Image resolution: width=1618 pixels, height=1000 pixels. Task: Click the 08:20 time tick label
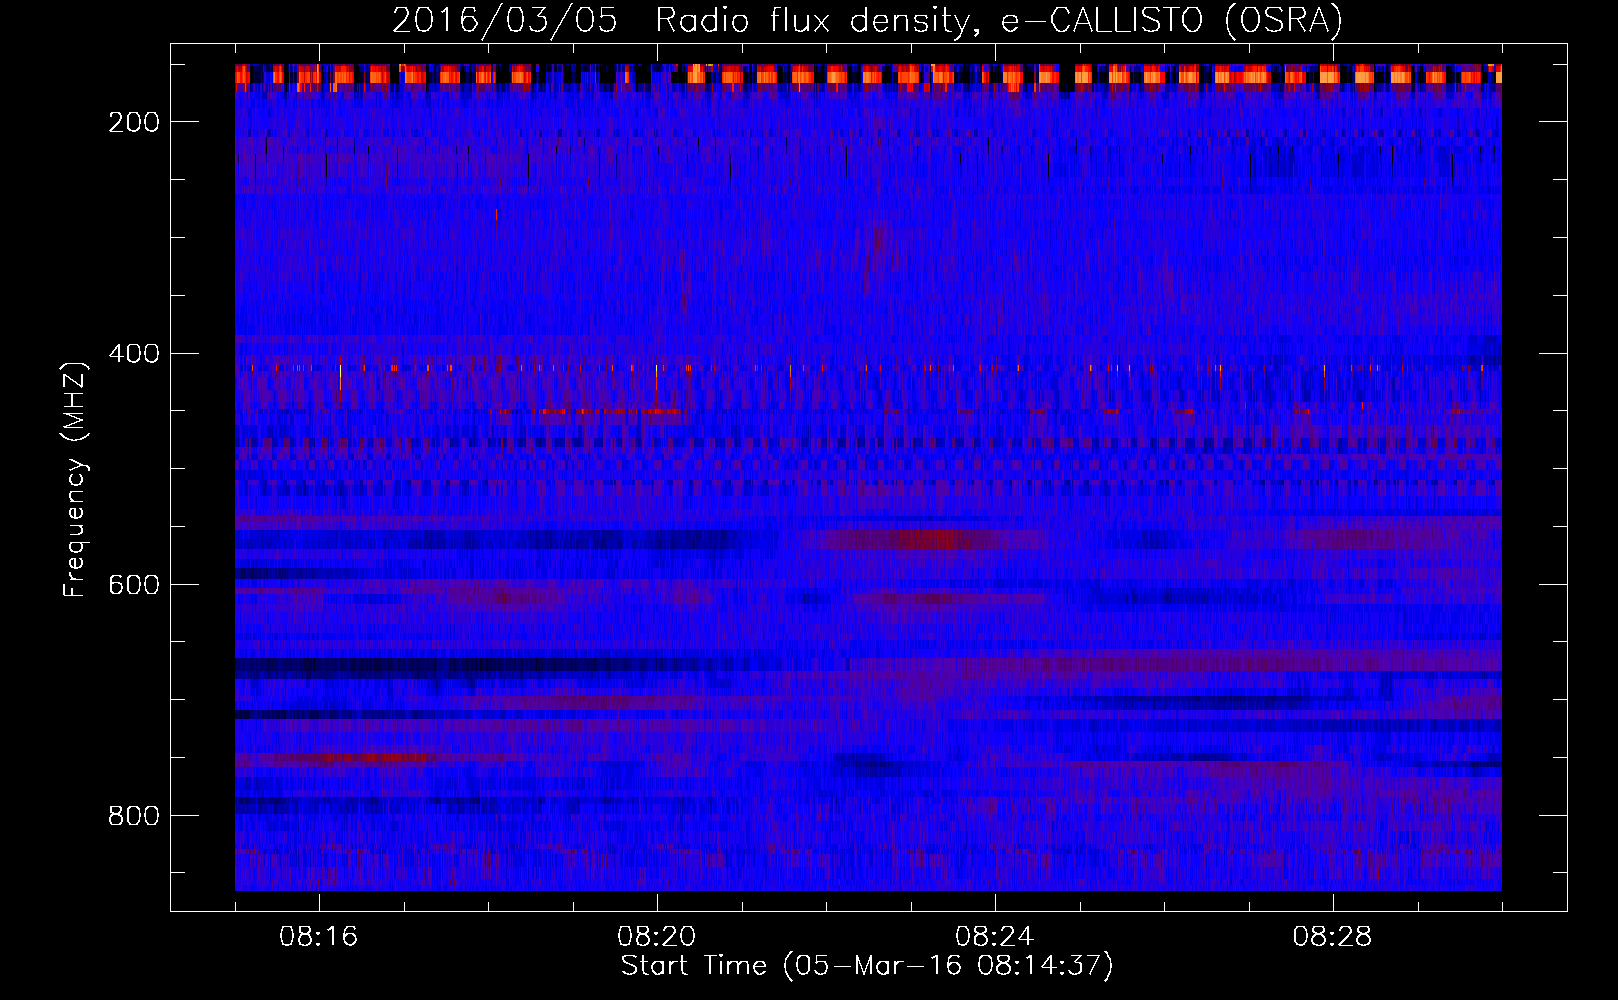tap(657, 937)
